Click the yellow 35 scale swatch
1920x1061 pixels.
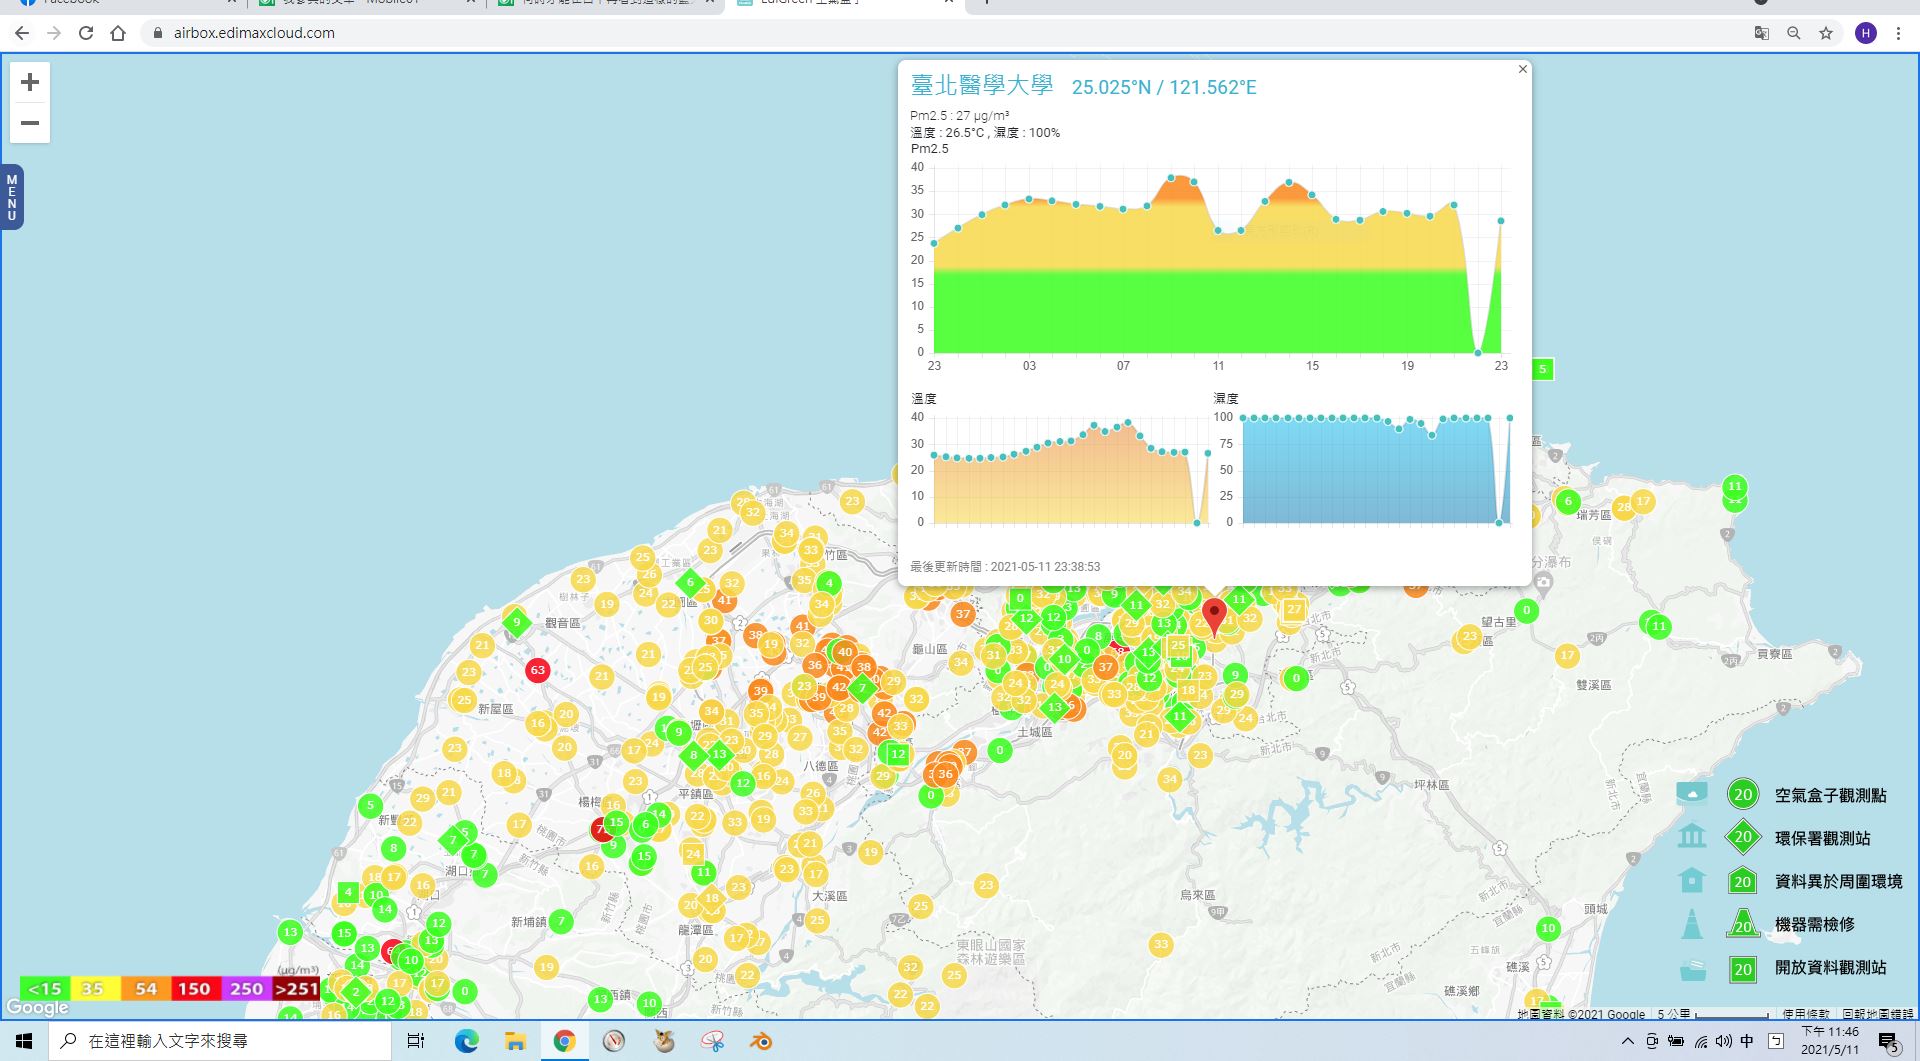pyautogui.click(x=95, y=989)
